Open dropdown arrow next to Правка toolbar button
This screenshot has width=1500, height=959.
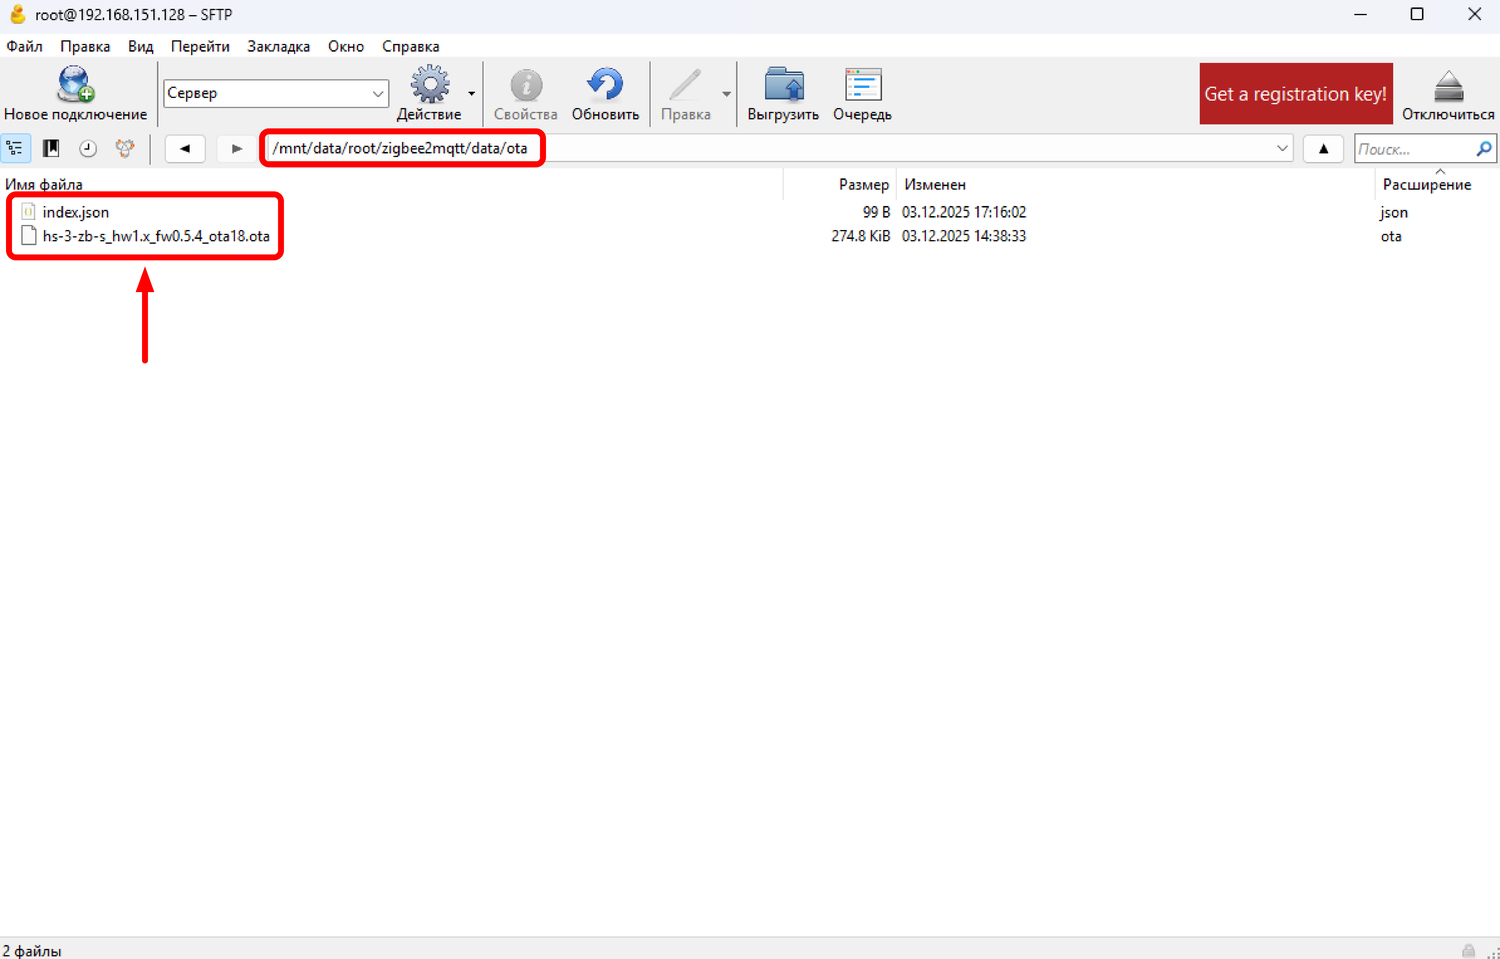726,94
